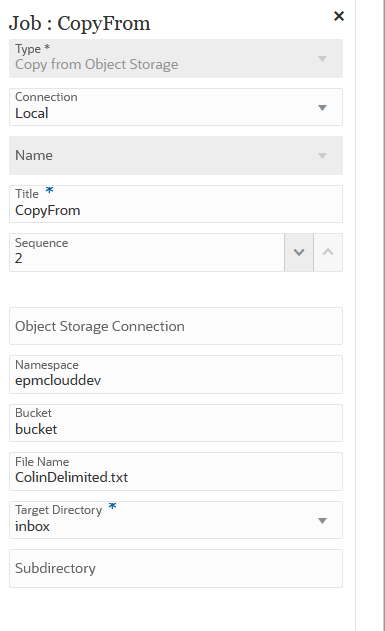Edit the Namespace epmclouddev field
Screen dimensions: 385x631
pyautogui.click(x=176, y=374)
